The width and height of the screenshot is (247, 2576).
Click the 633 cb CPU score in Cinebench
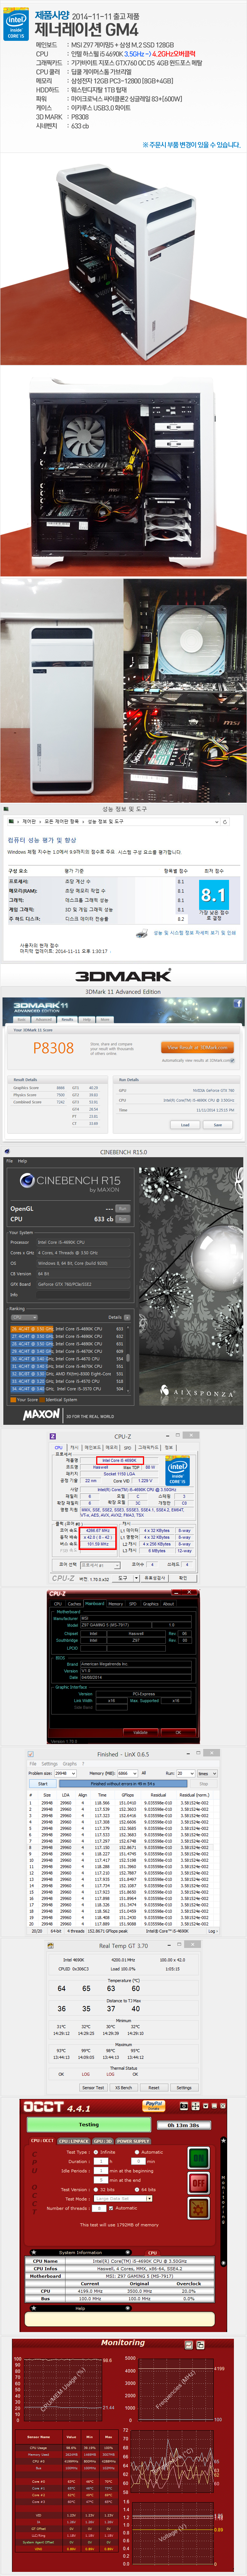pos(104,1219)
